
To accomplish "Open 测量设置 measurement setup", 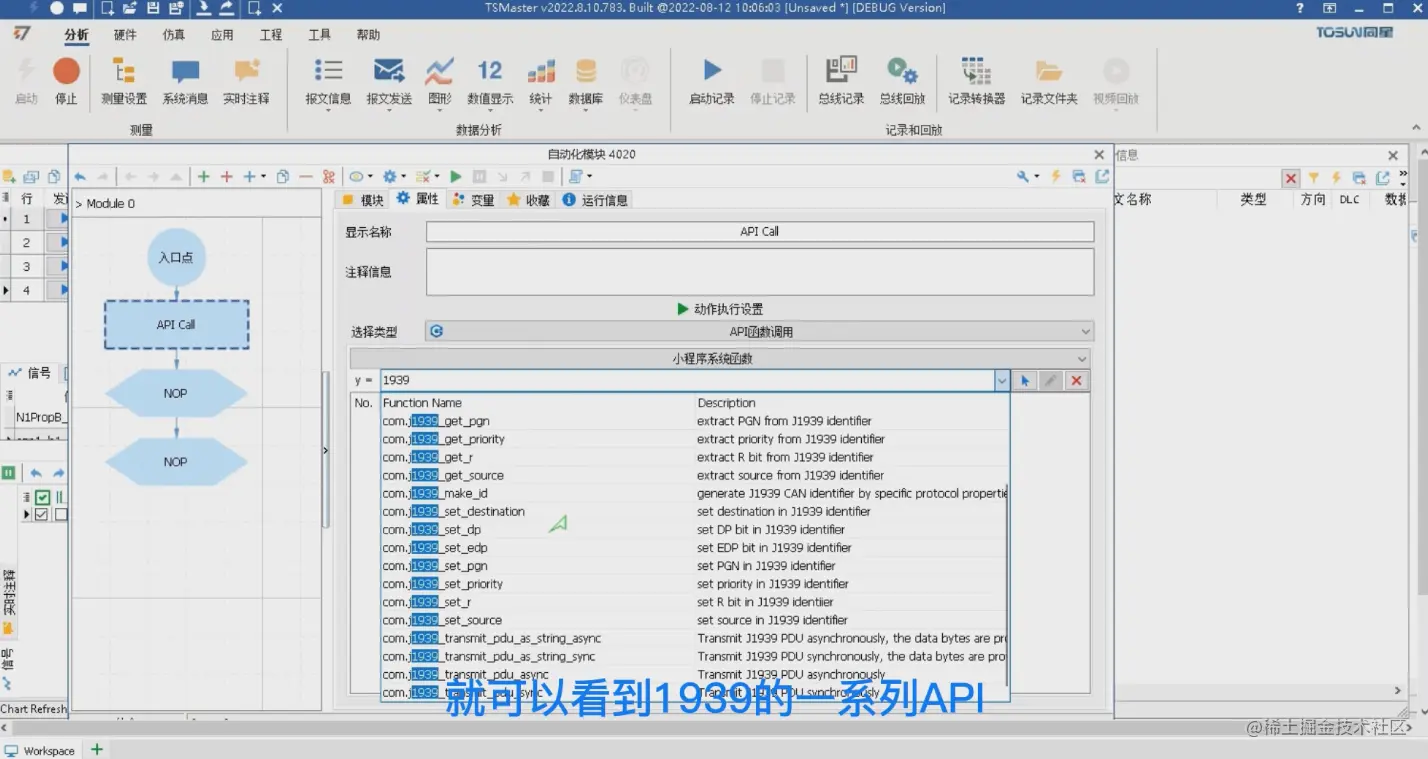I will pyautogui.click(x=124, y=81).
